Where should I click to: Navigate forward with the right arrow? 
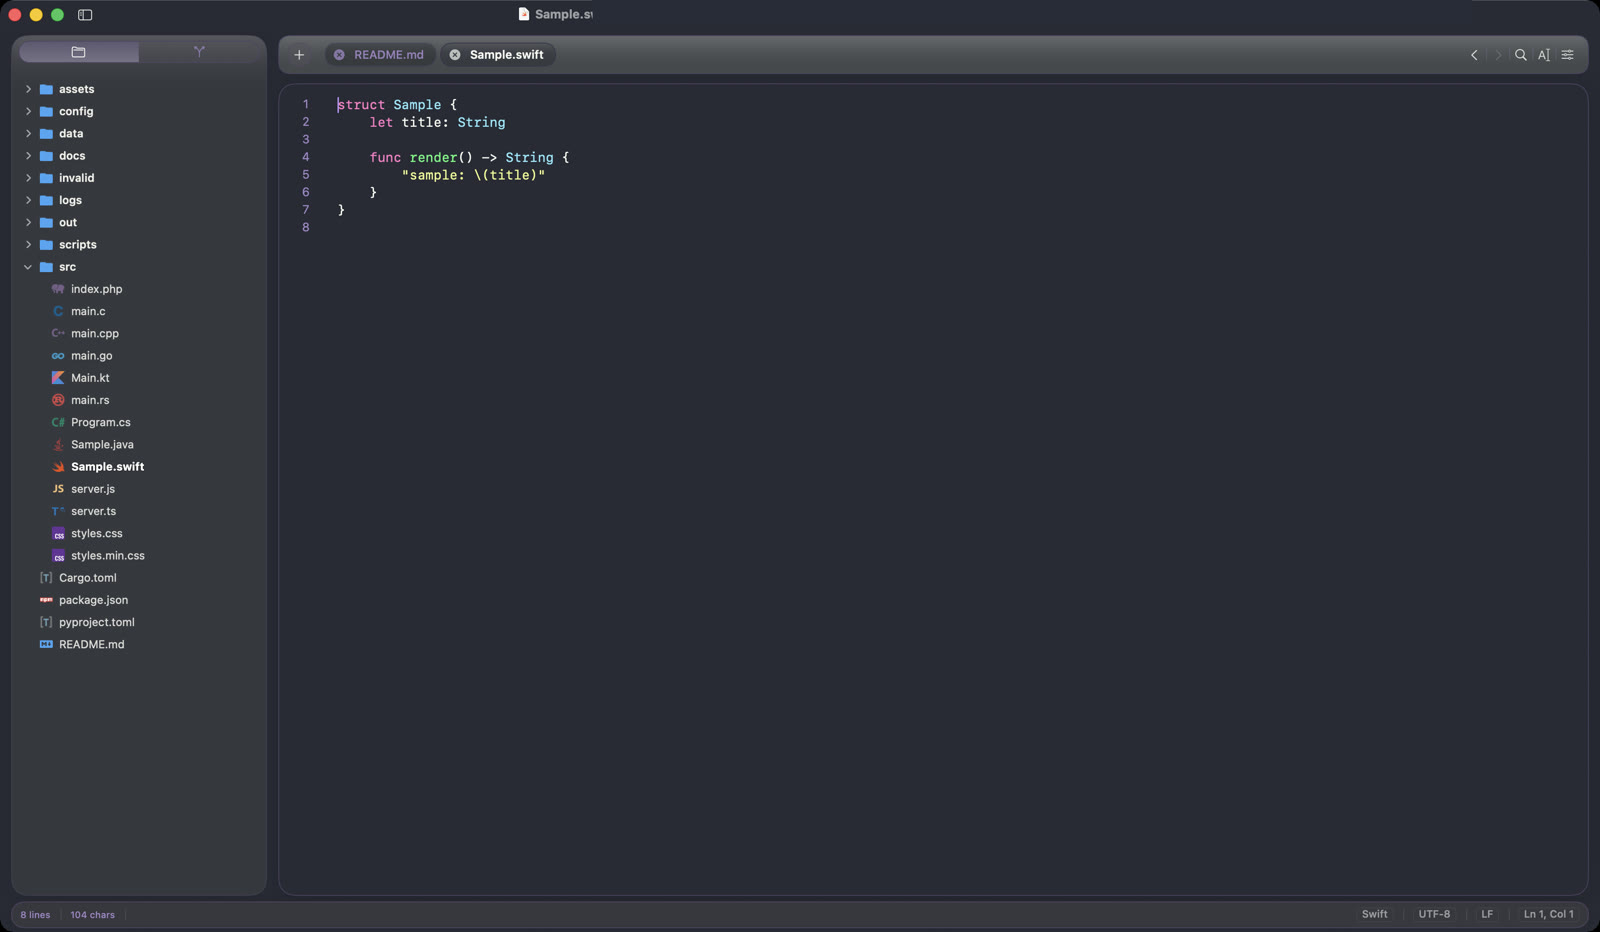click(1497, 55)
